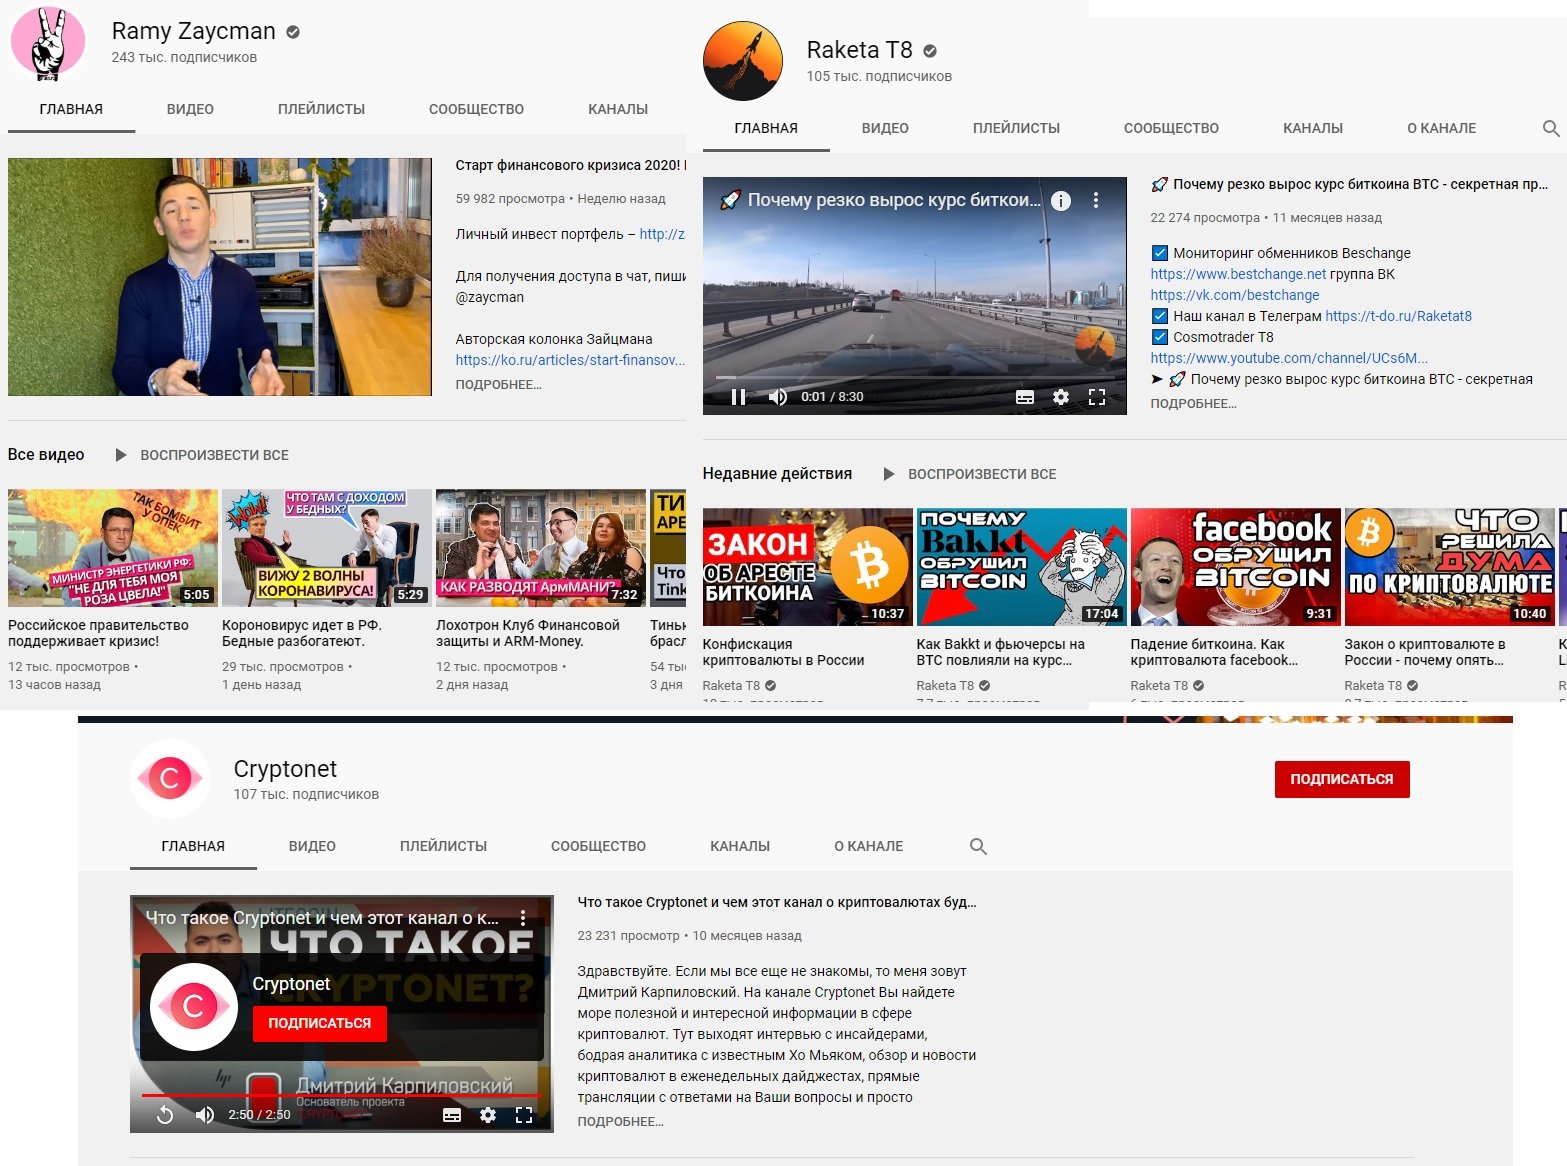Mute the Raketa T8 video volume
The width and height of the screenshot is (1567, 1166).
777,397
